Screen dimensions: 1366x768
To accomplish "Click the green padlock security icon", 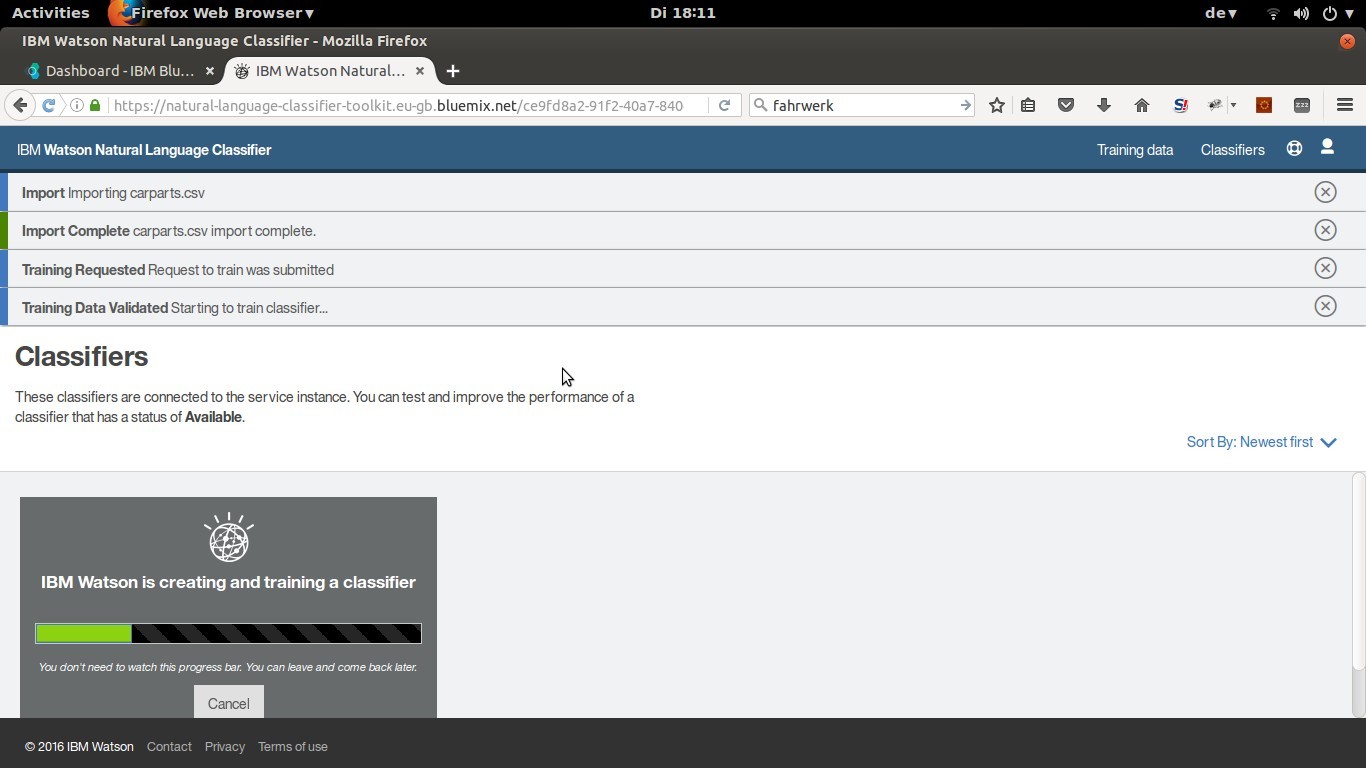I will click(95, 105).
